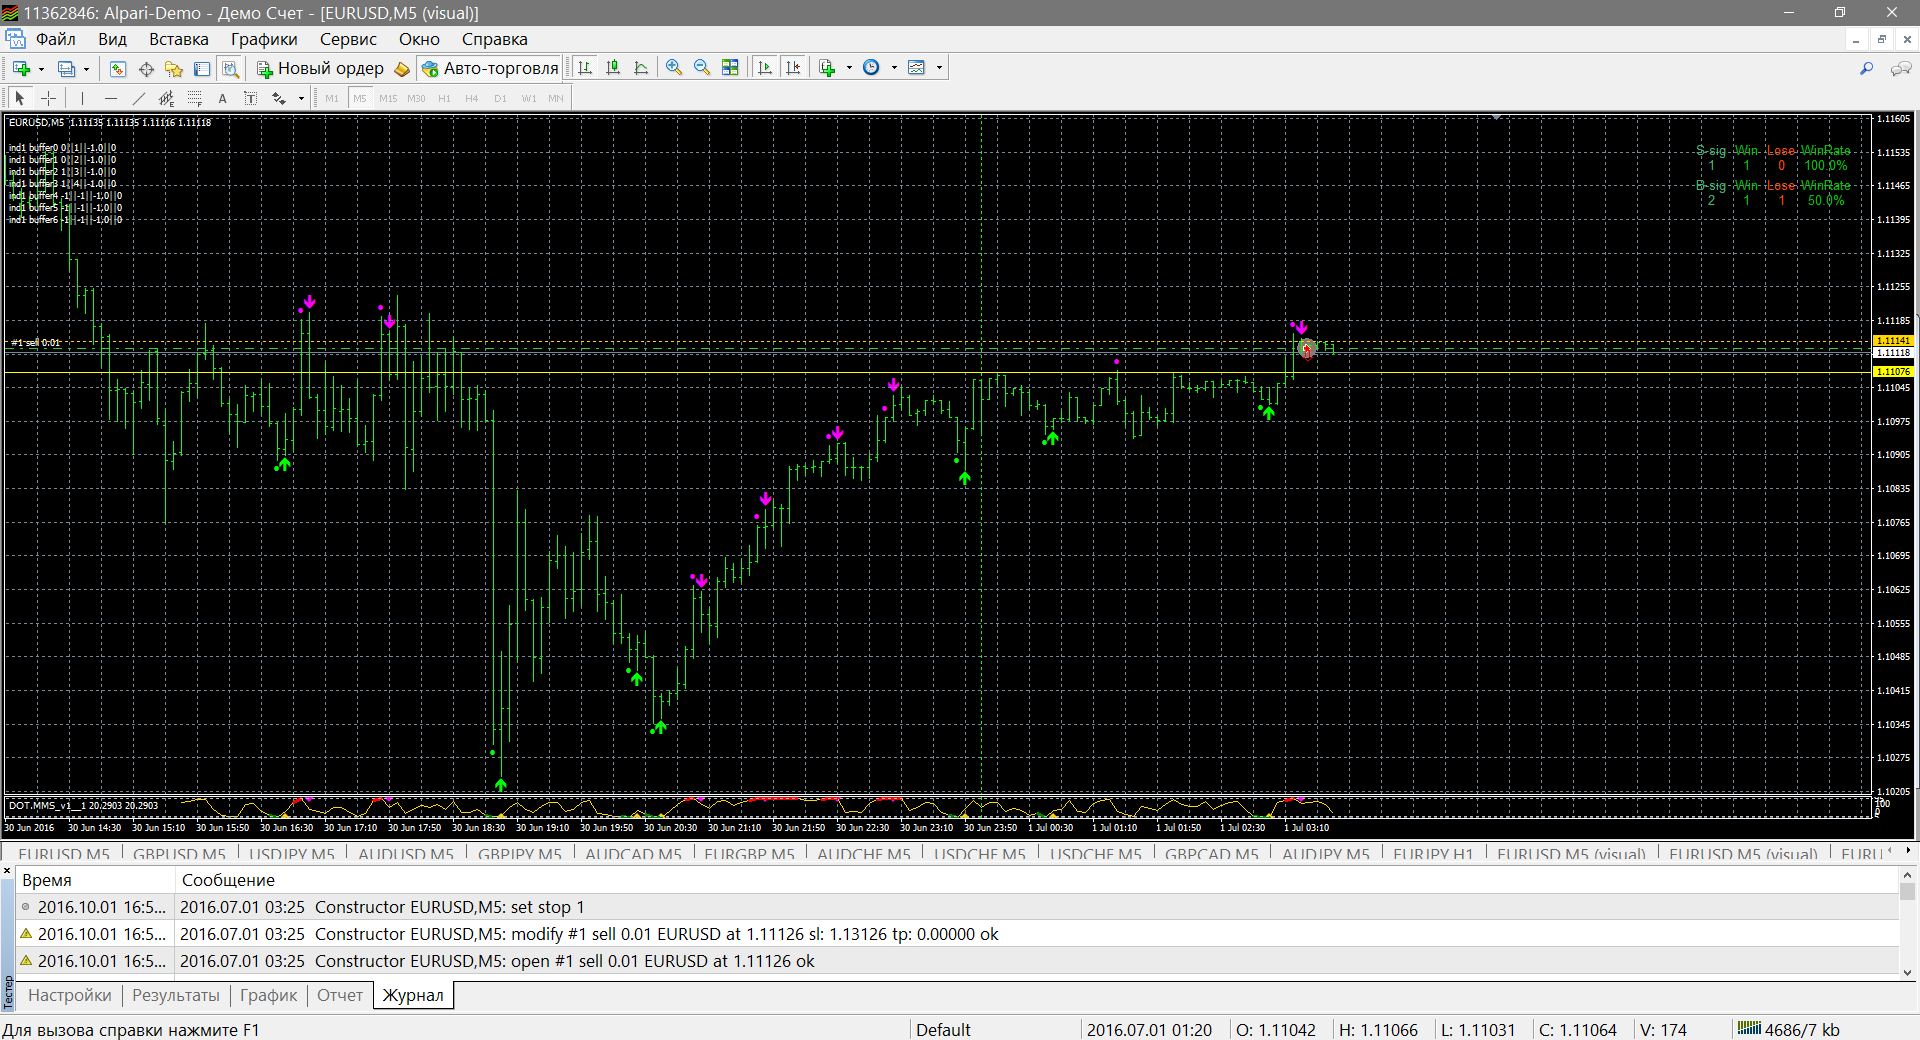The image size is (1920, 1040).
Task: Switch chart to line chart type
Action: pyautogui.click(x=641, y=68)
